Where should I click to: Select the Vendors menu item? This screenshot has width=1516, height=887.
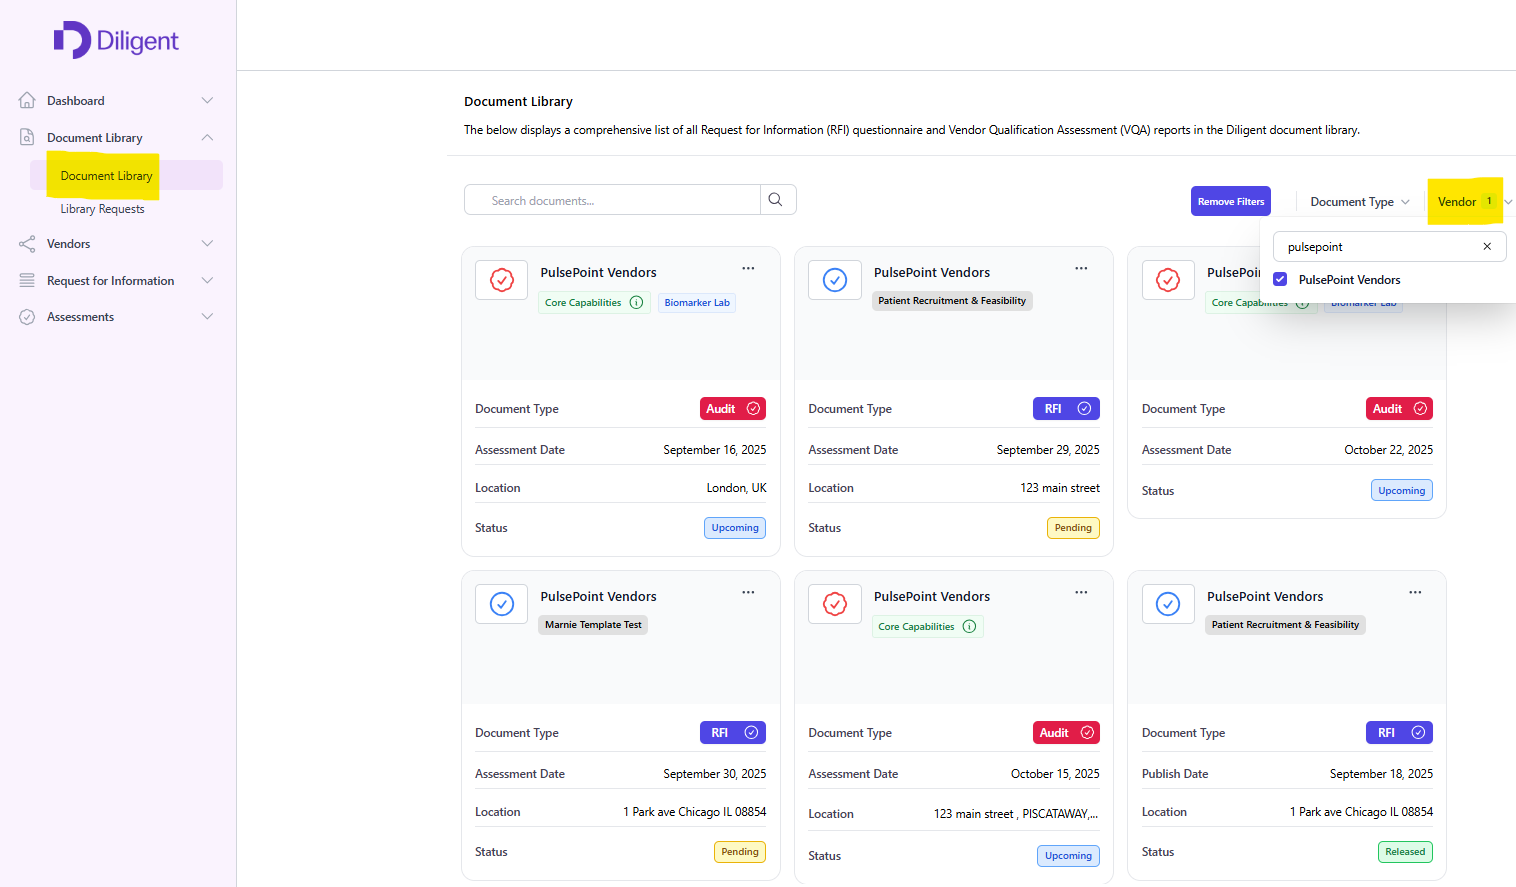(x=68, y=244)
